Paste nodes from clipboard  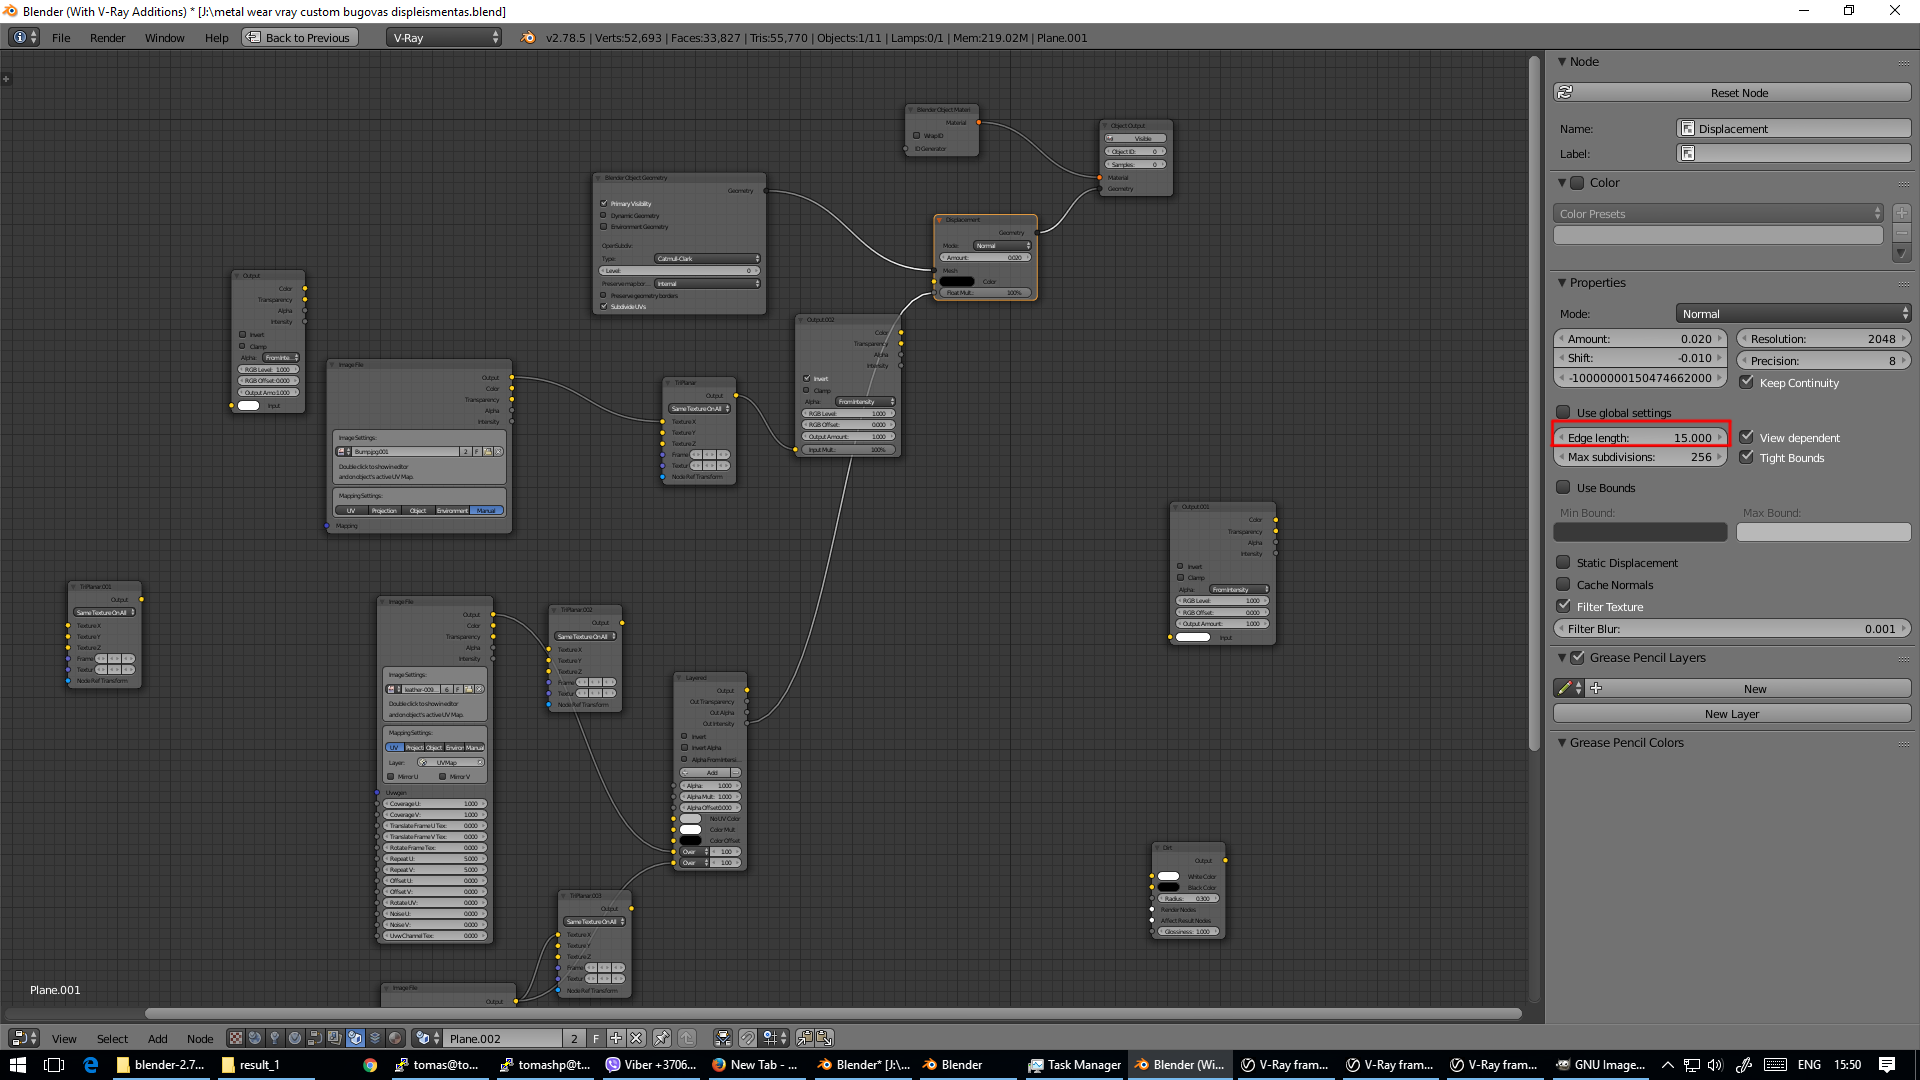(x=824, y=1038)
